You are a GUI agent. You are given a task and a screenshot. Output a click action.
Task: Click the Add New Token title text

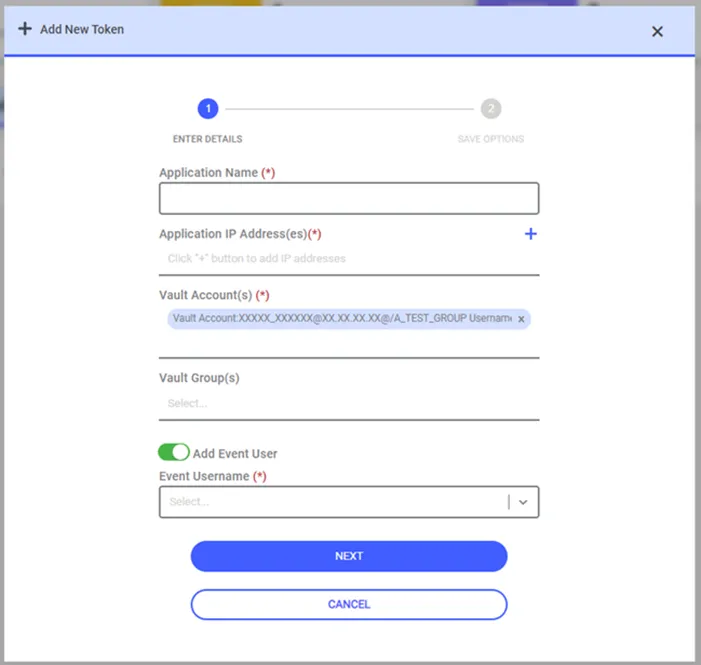pos(82,30)
